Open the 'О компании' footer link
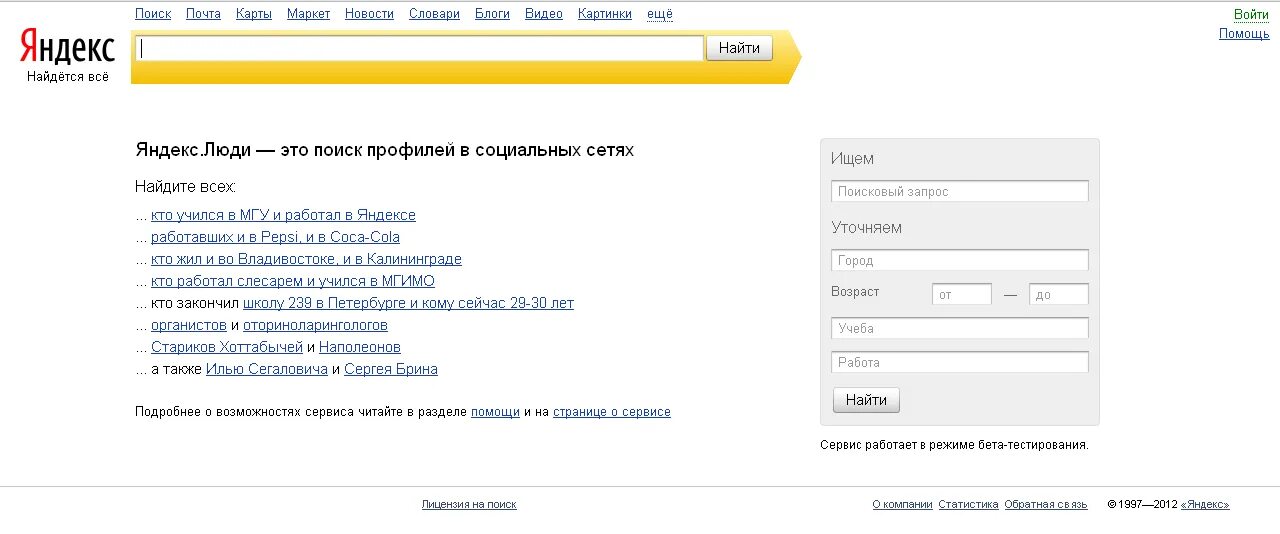This screenshot has height=534, width=1280. (x=902, y=505)
